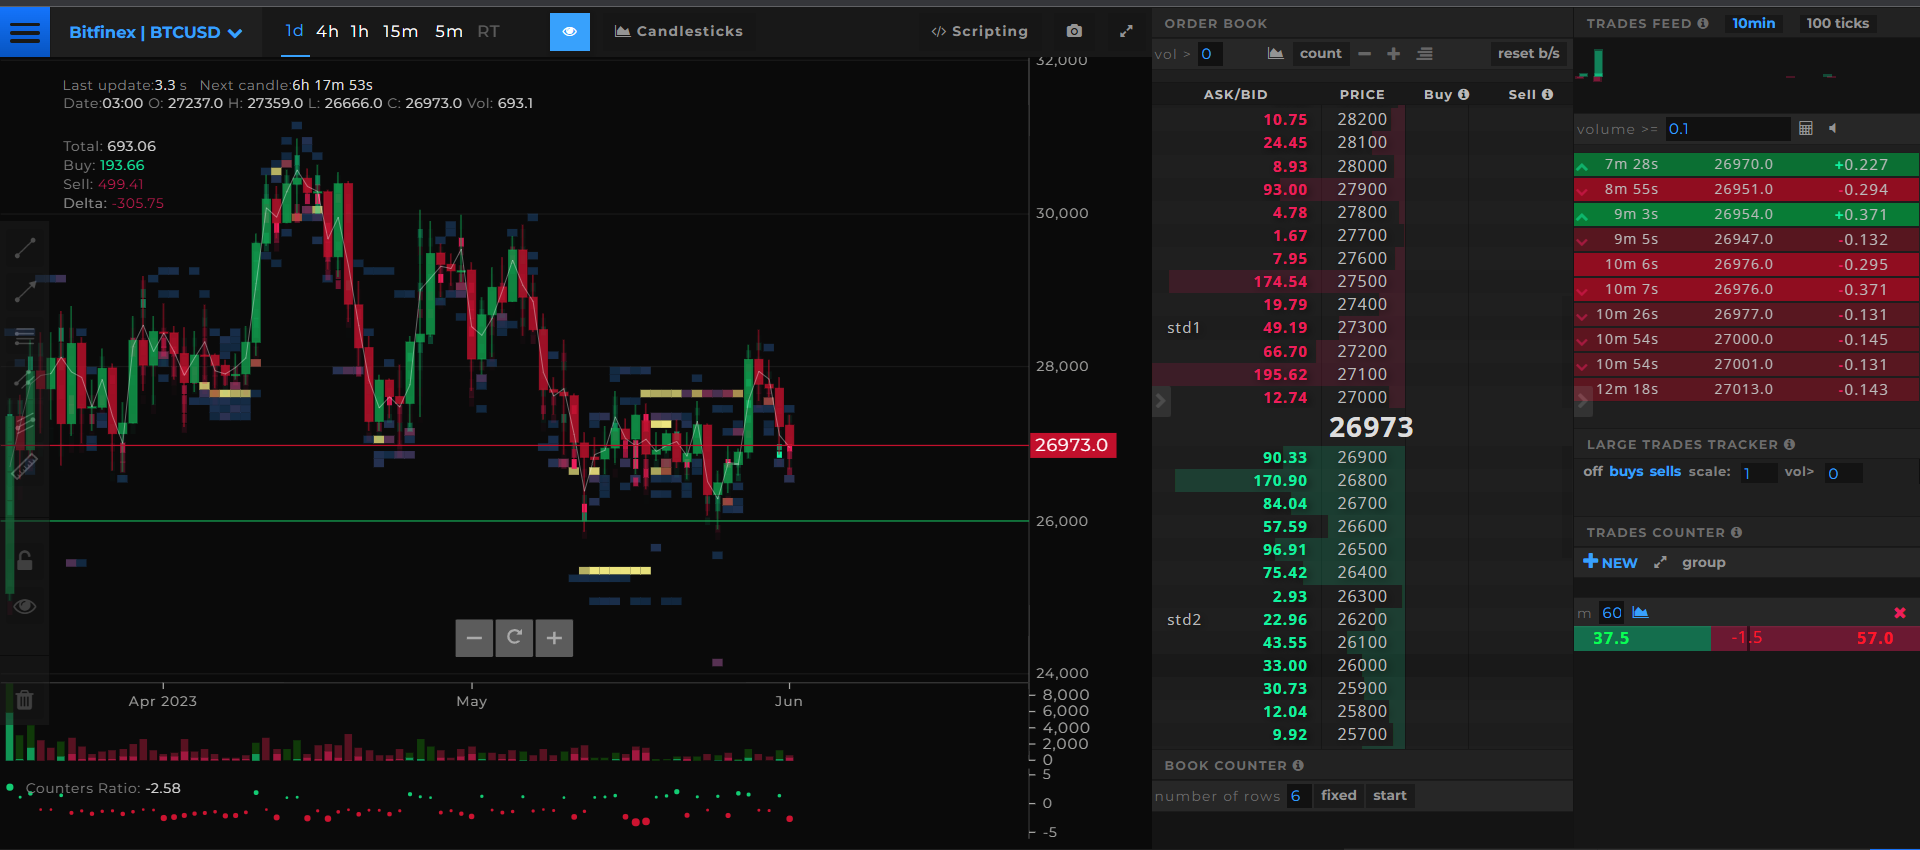
Task: Click the calculator icon in trades feed
Action: pos(1806,128)
